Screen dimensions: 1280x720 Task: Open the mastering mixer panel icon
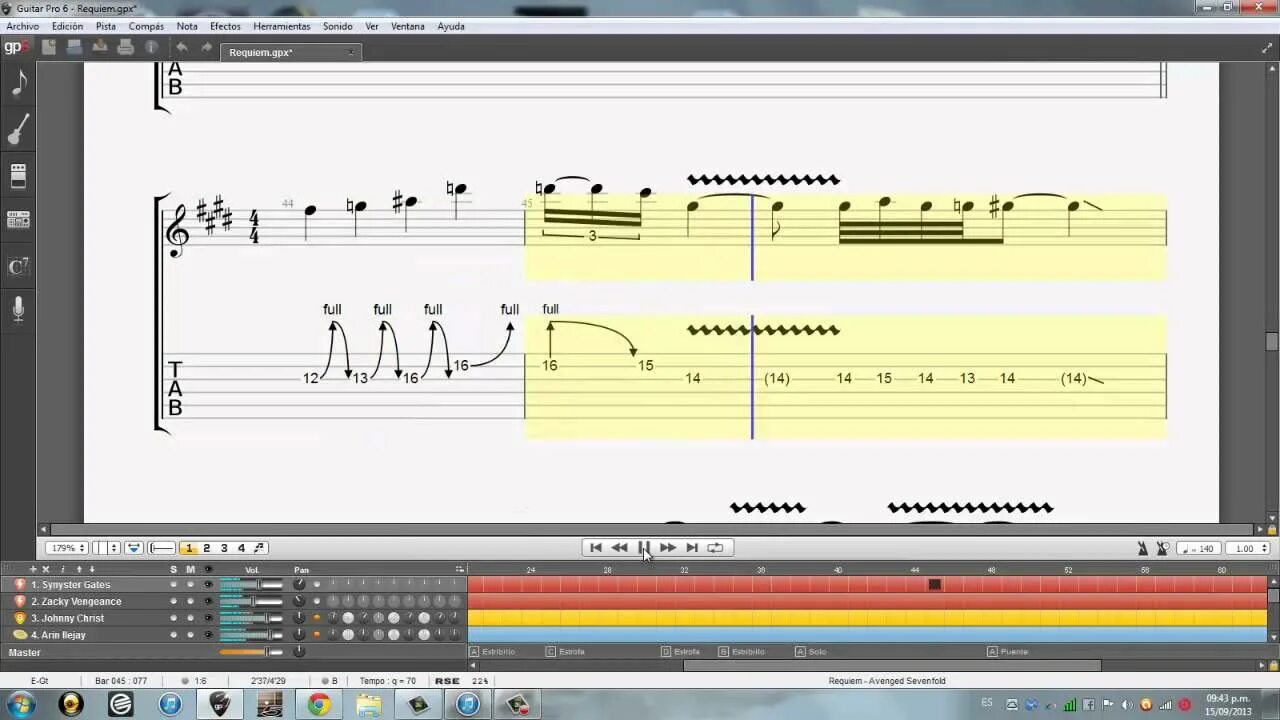(19, 220)
